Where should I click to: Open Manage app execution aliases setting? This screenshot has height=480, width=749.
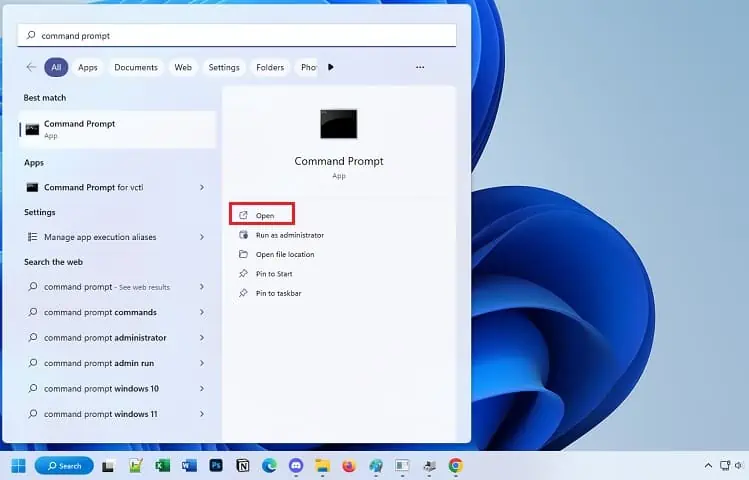pyautogui.click(x=107, y=237)
